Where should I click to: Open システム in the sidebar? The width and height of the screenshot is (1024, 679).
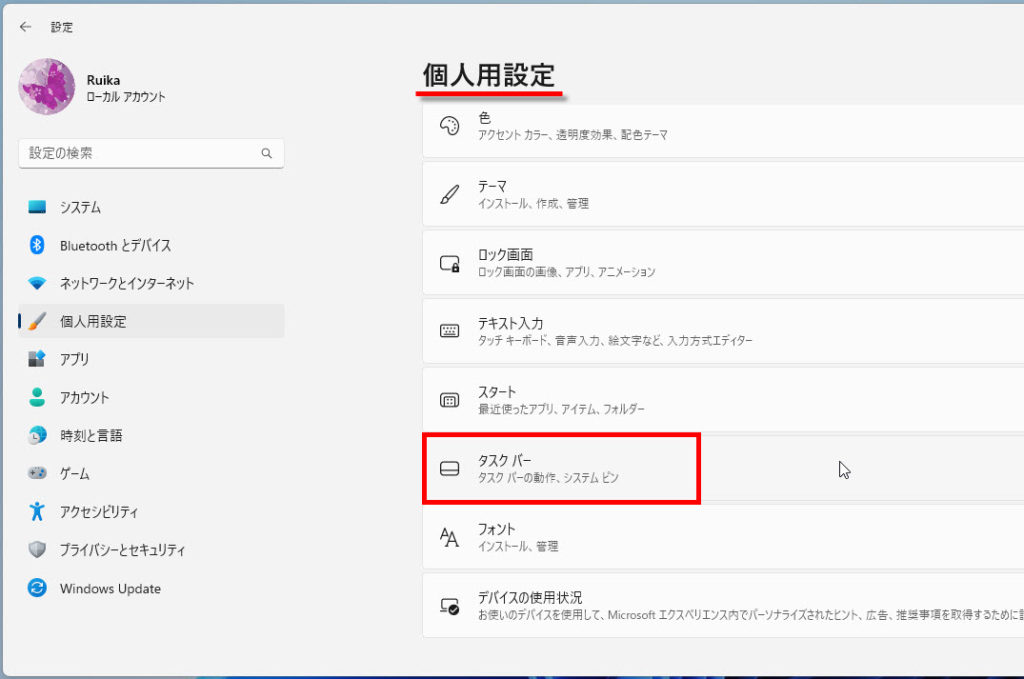(80, 207)
